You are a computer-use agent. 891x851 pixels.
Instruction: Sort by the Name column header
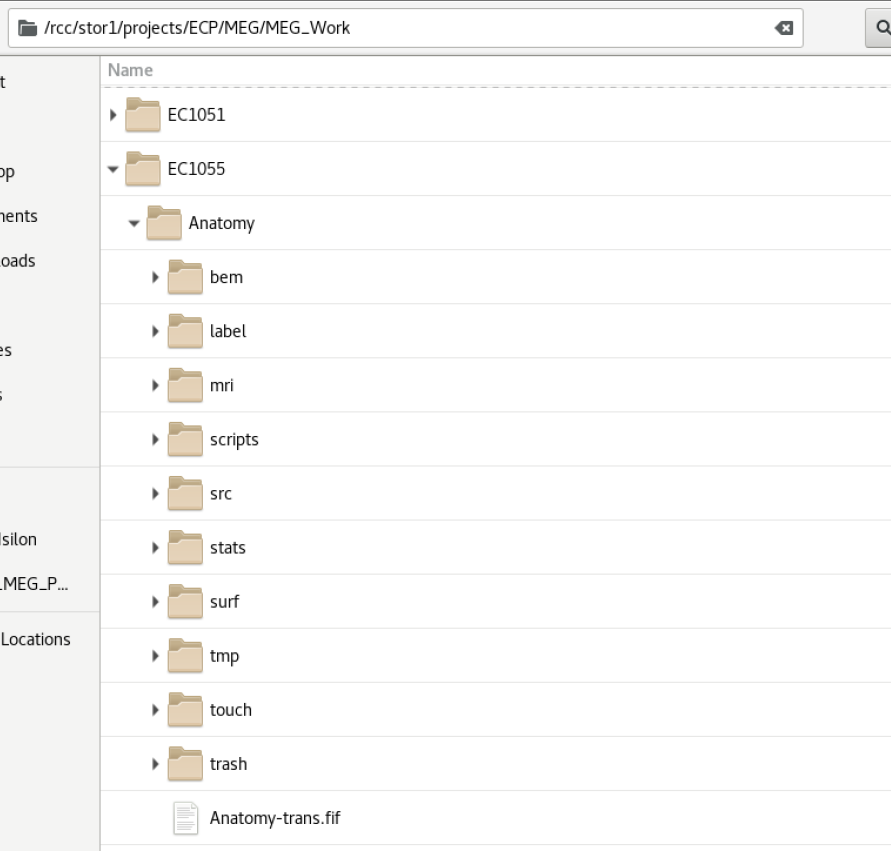130,70
